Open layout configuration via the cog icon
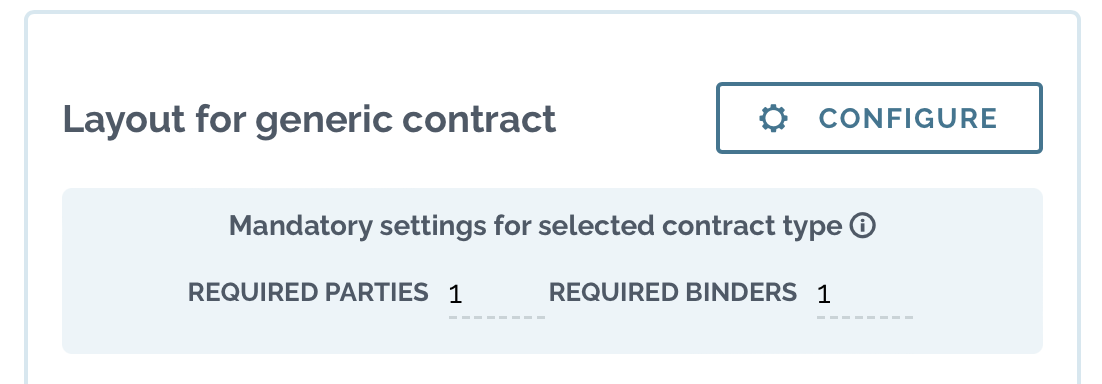This screenshot has height=384, width=1102. coord(773,118)
